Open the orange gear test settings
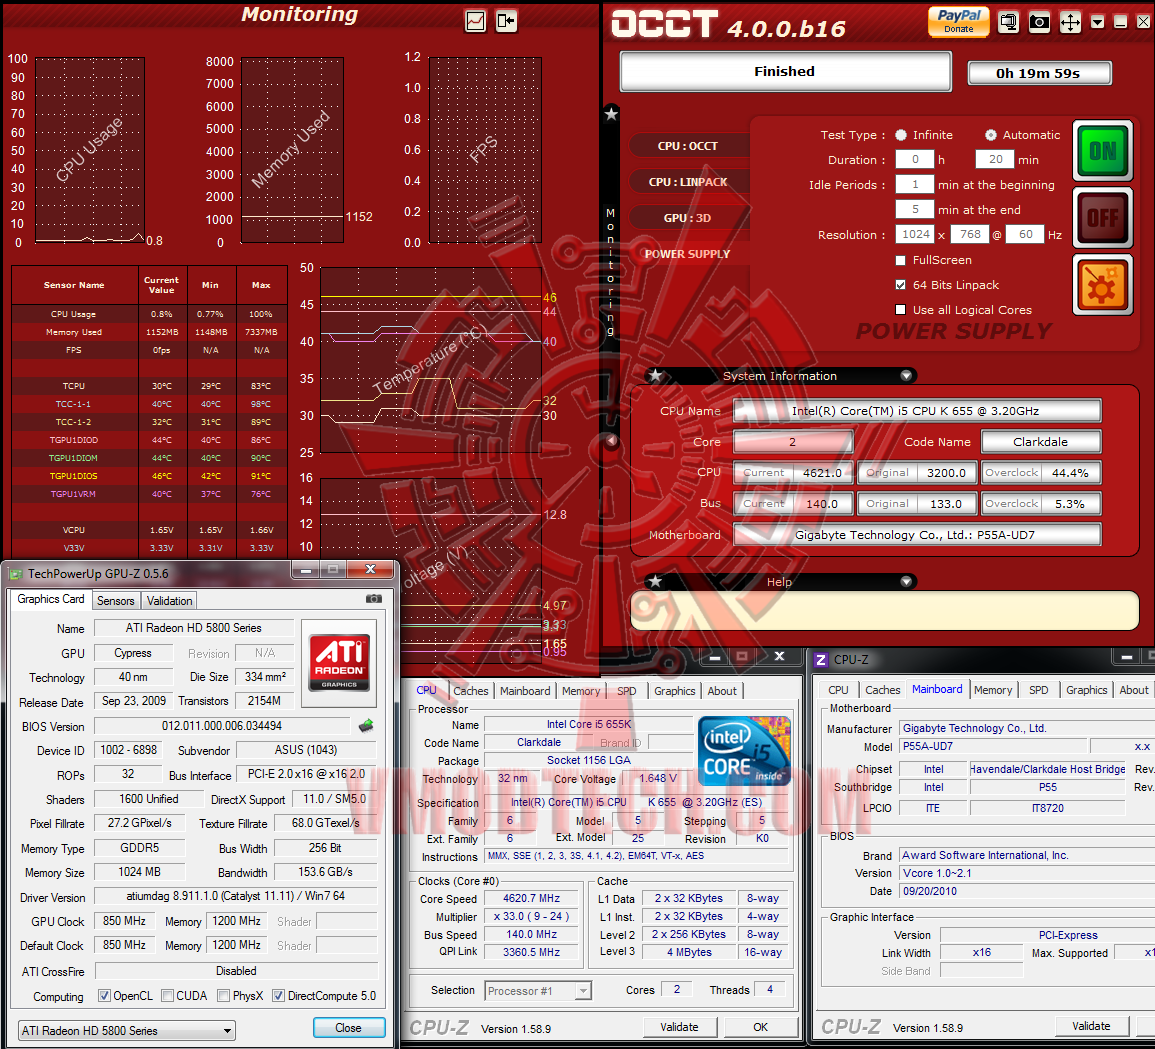Screen dimensions: 1155x1049 tap(1102, 285)
